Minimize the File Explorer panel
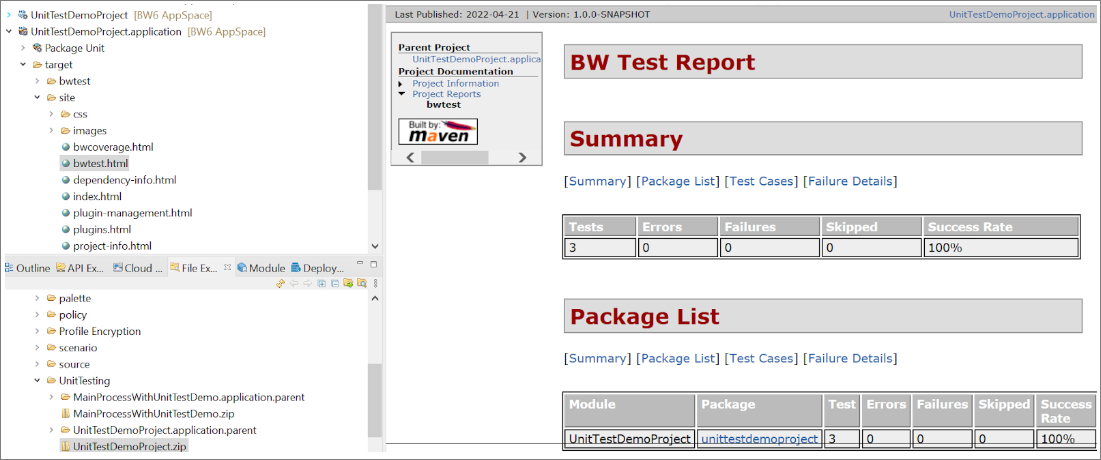This screenshot has height=460, width=1101. pyautogui.click(x=360, y=263)
